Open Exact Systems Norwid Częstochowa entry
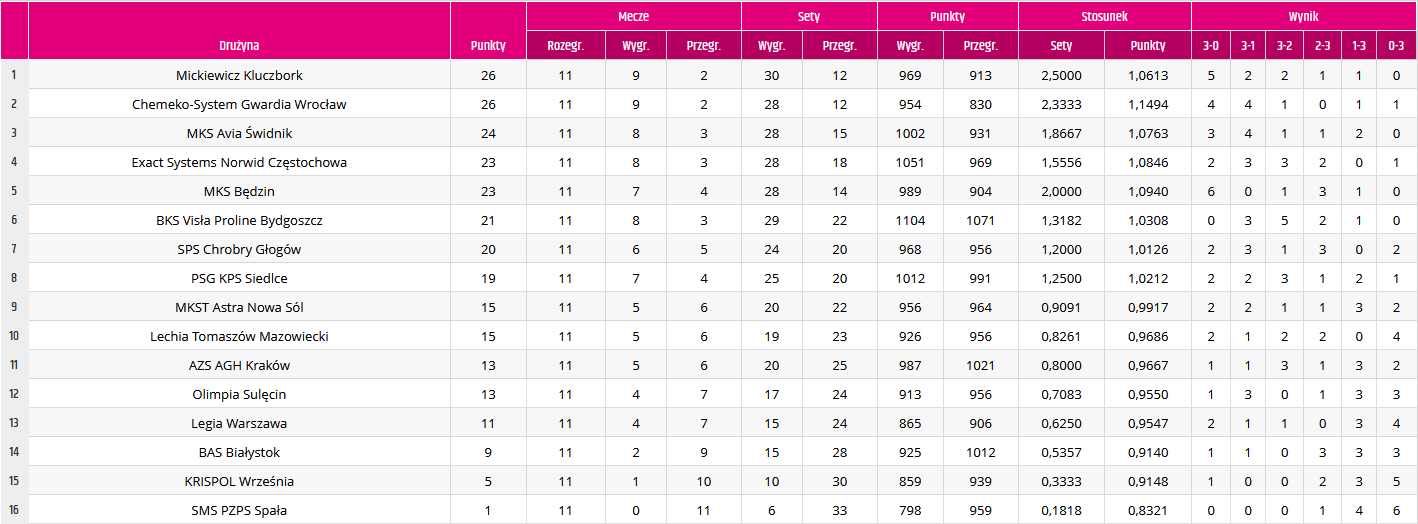 tap(239, 162)
